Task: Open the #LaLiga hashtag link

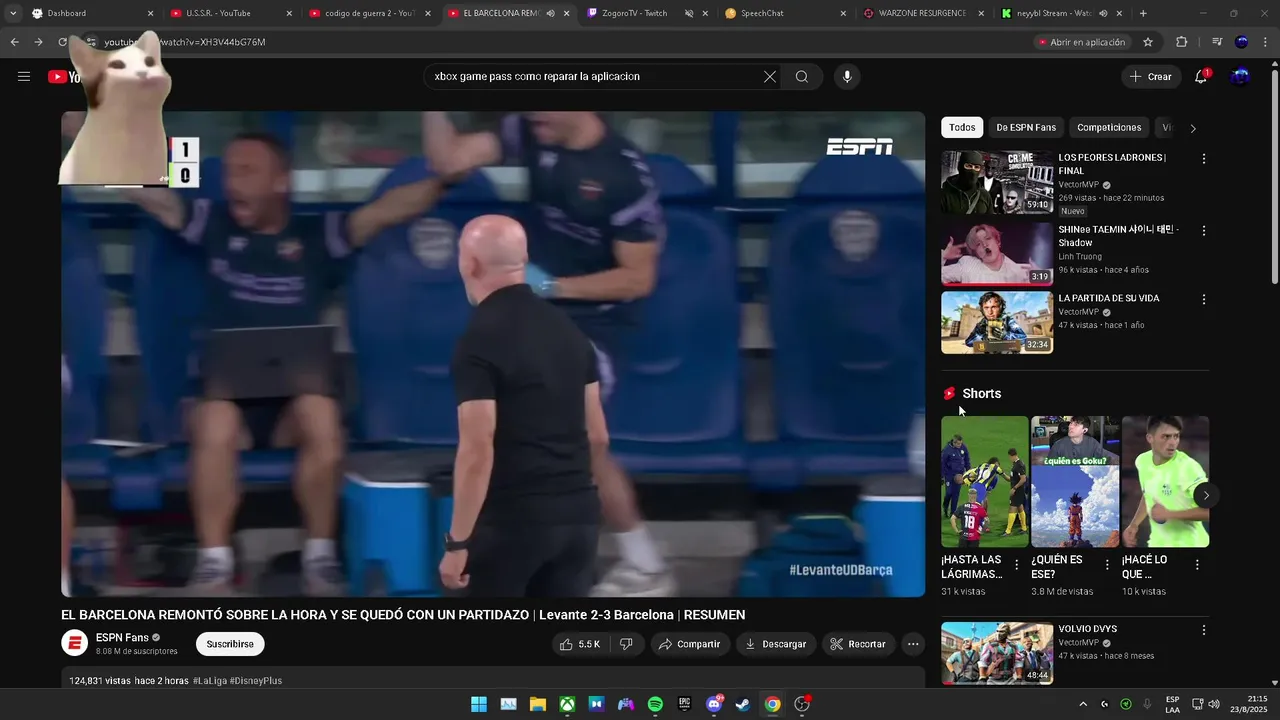Action: [x=209, y=681]
